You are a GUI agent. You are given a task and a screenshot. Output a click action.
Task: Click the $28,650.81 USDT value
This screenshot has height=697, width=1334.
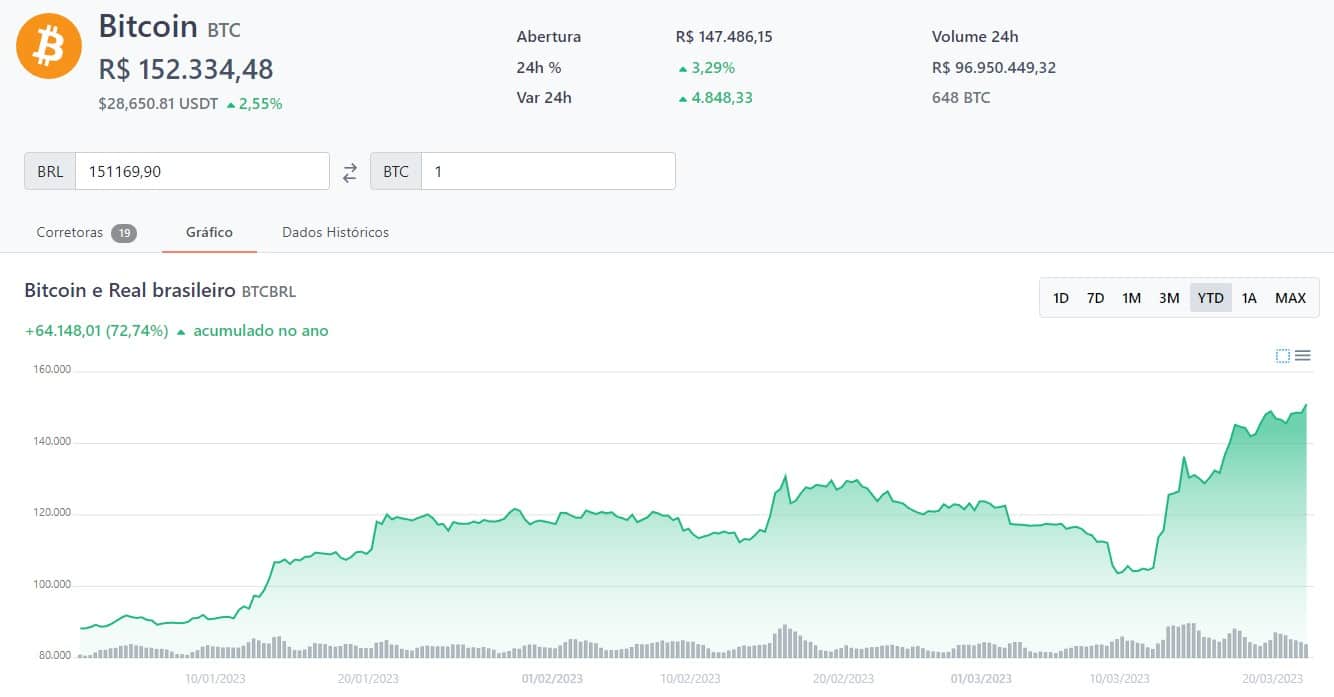pyautogui.click(x=158, y=103)
